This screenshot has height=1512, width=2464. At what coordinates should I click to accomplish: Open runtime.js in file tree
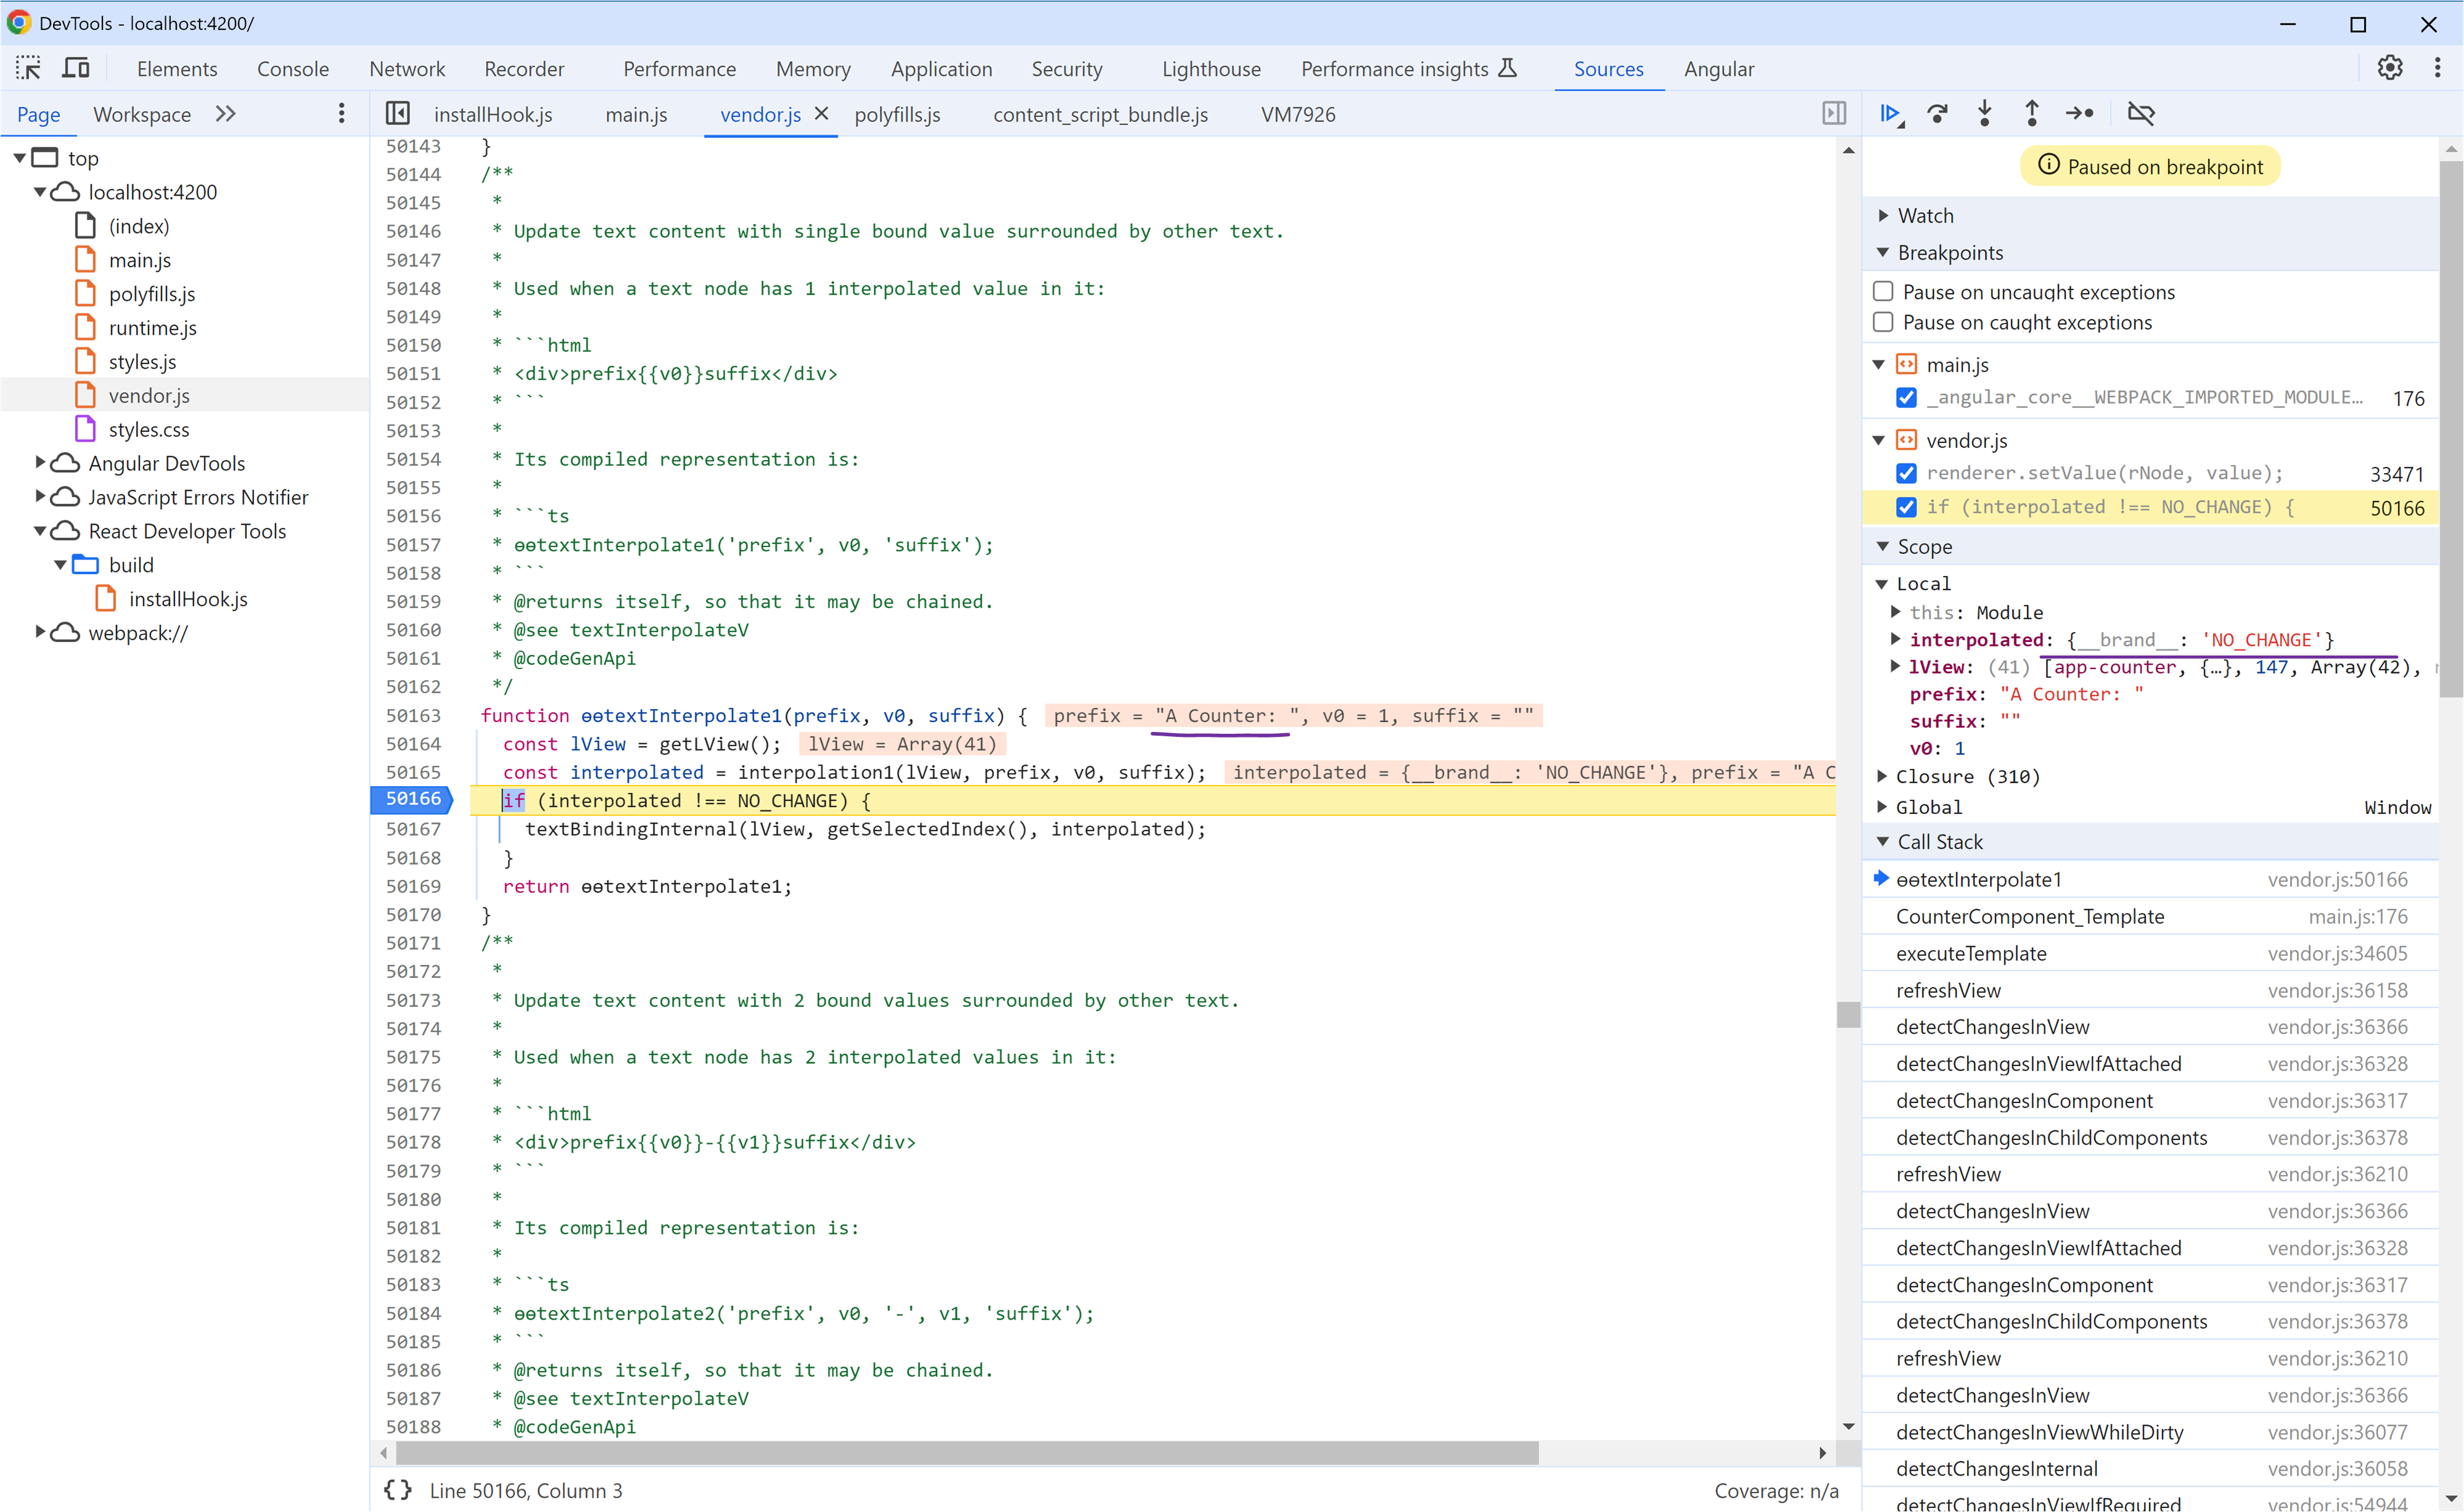click(x=152, y=328)
